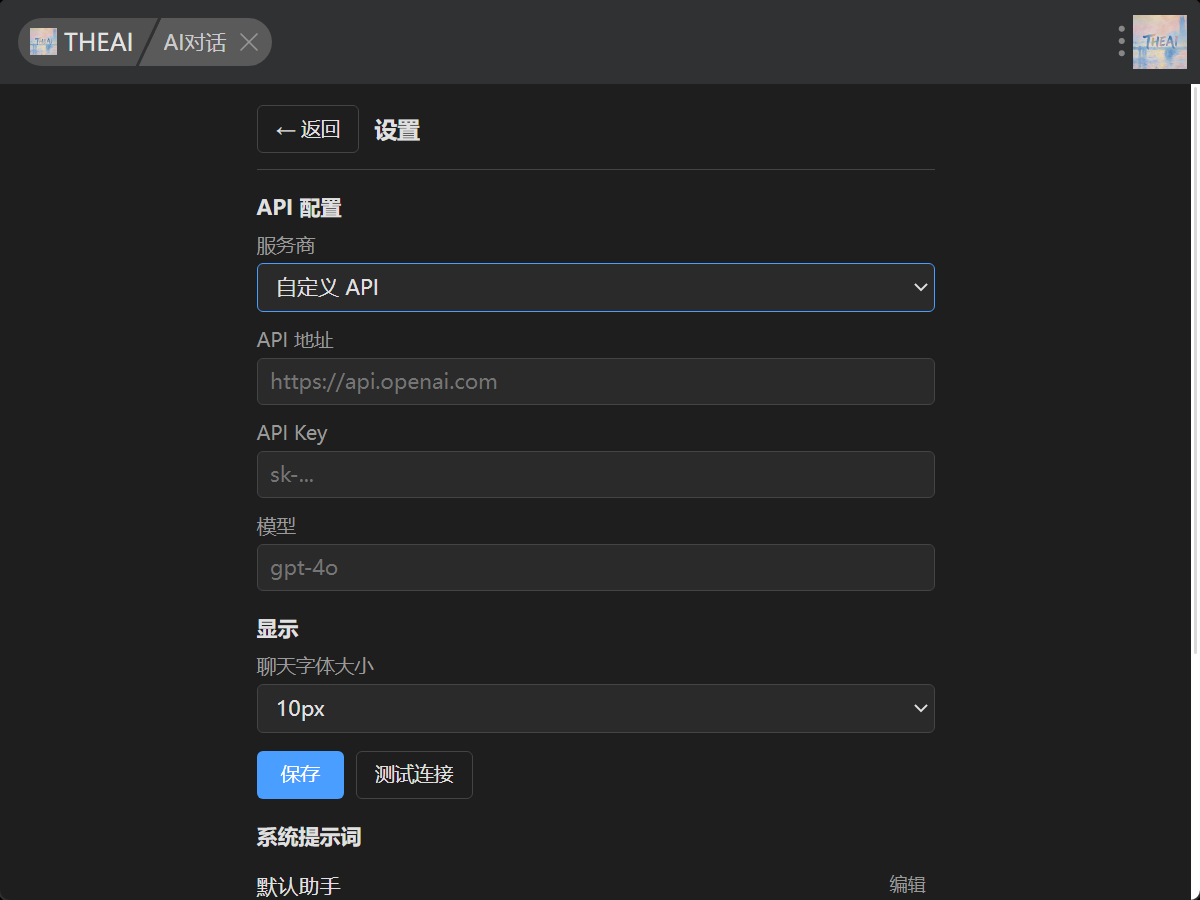Click the API Key label text
Image resolution: width=1200 pixels, height=900 pixels.
[x=292, y=433]
